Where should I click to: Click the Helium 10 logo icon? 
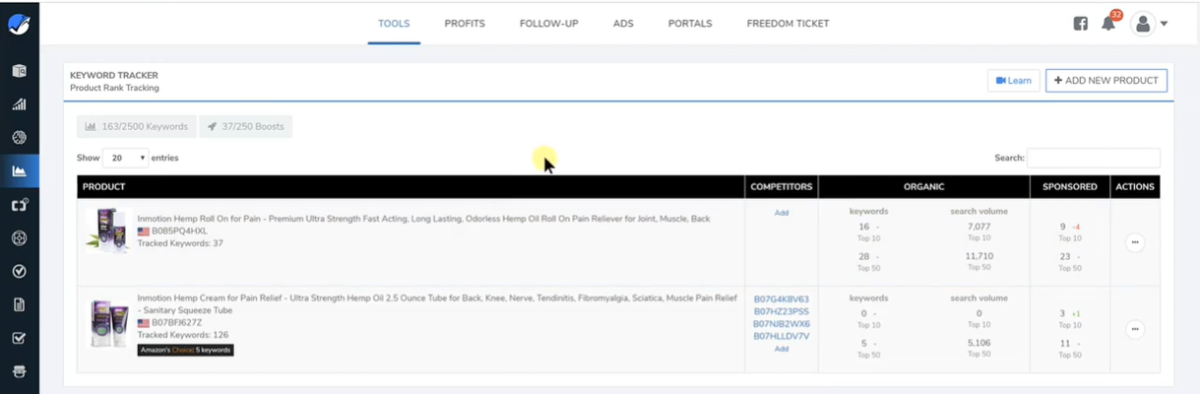click(19, 22)
